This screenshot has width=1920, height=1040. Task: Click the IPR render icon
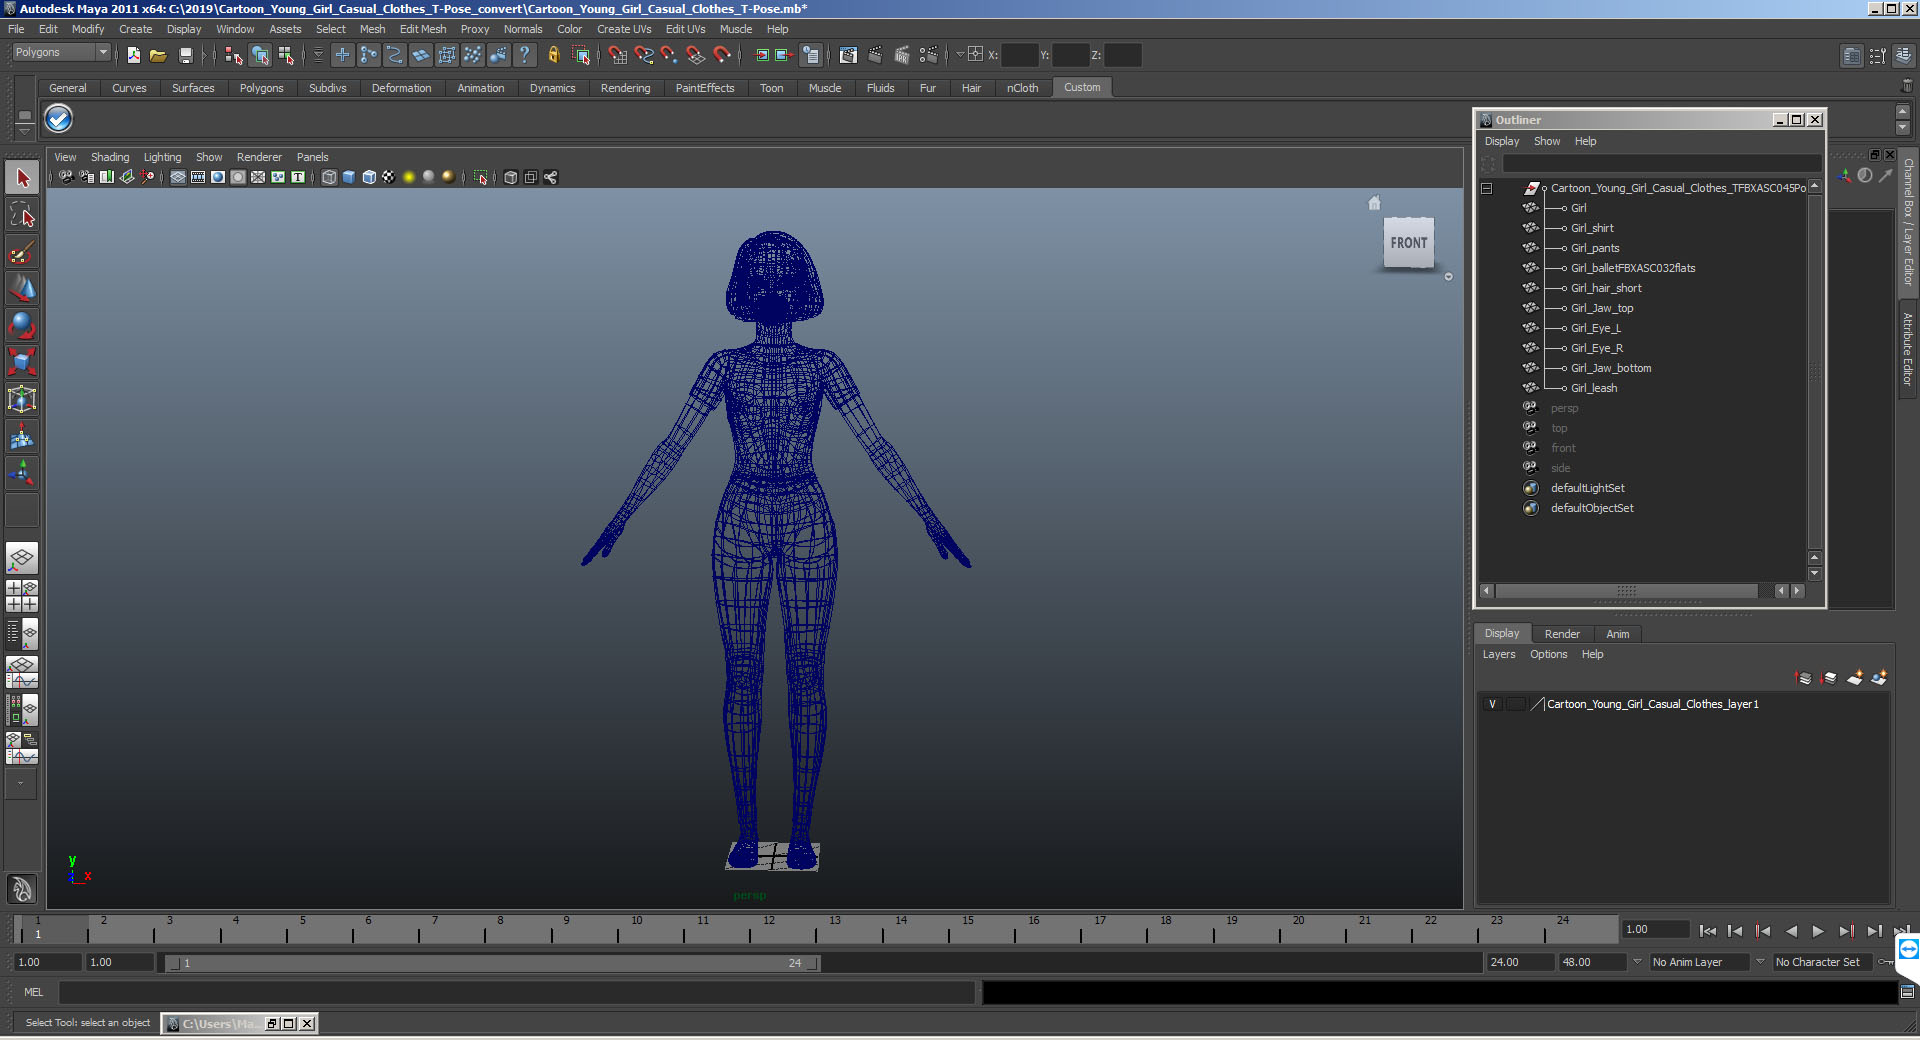tap(903, 55)
